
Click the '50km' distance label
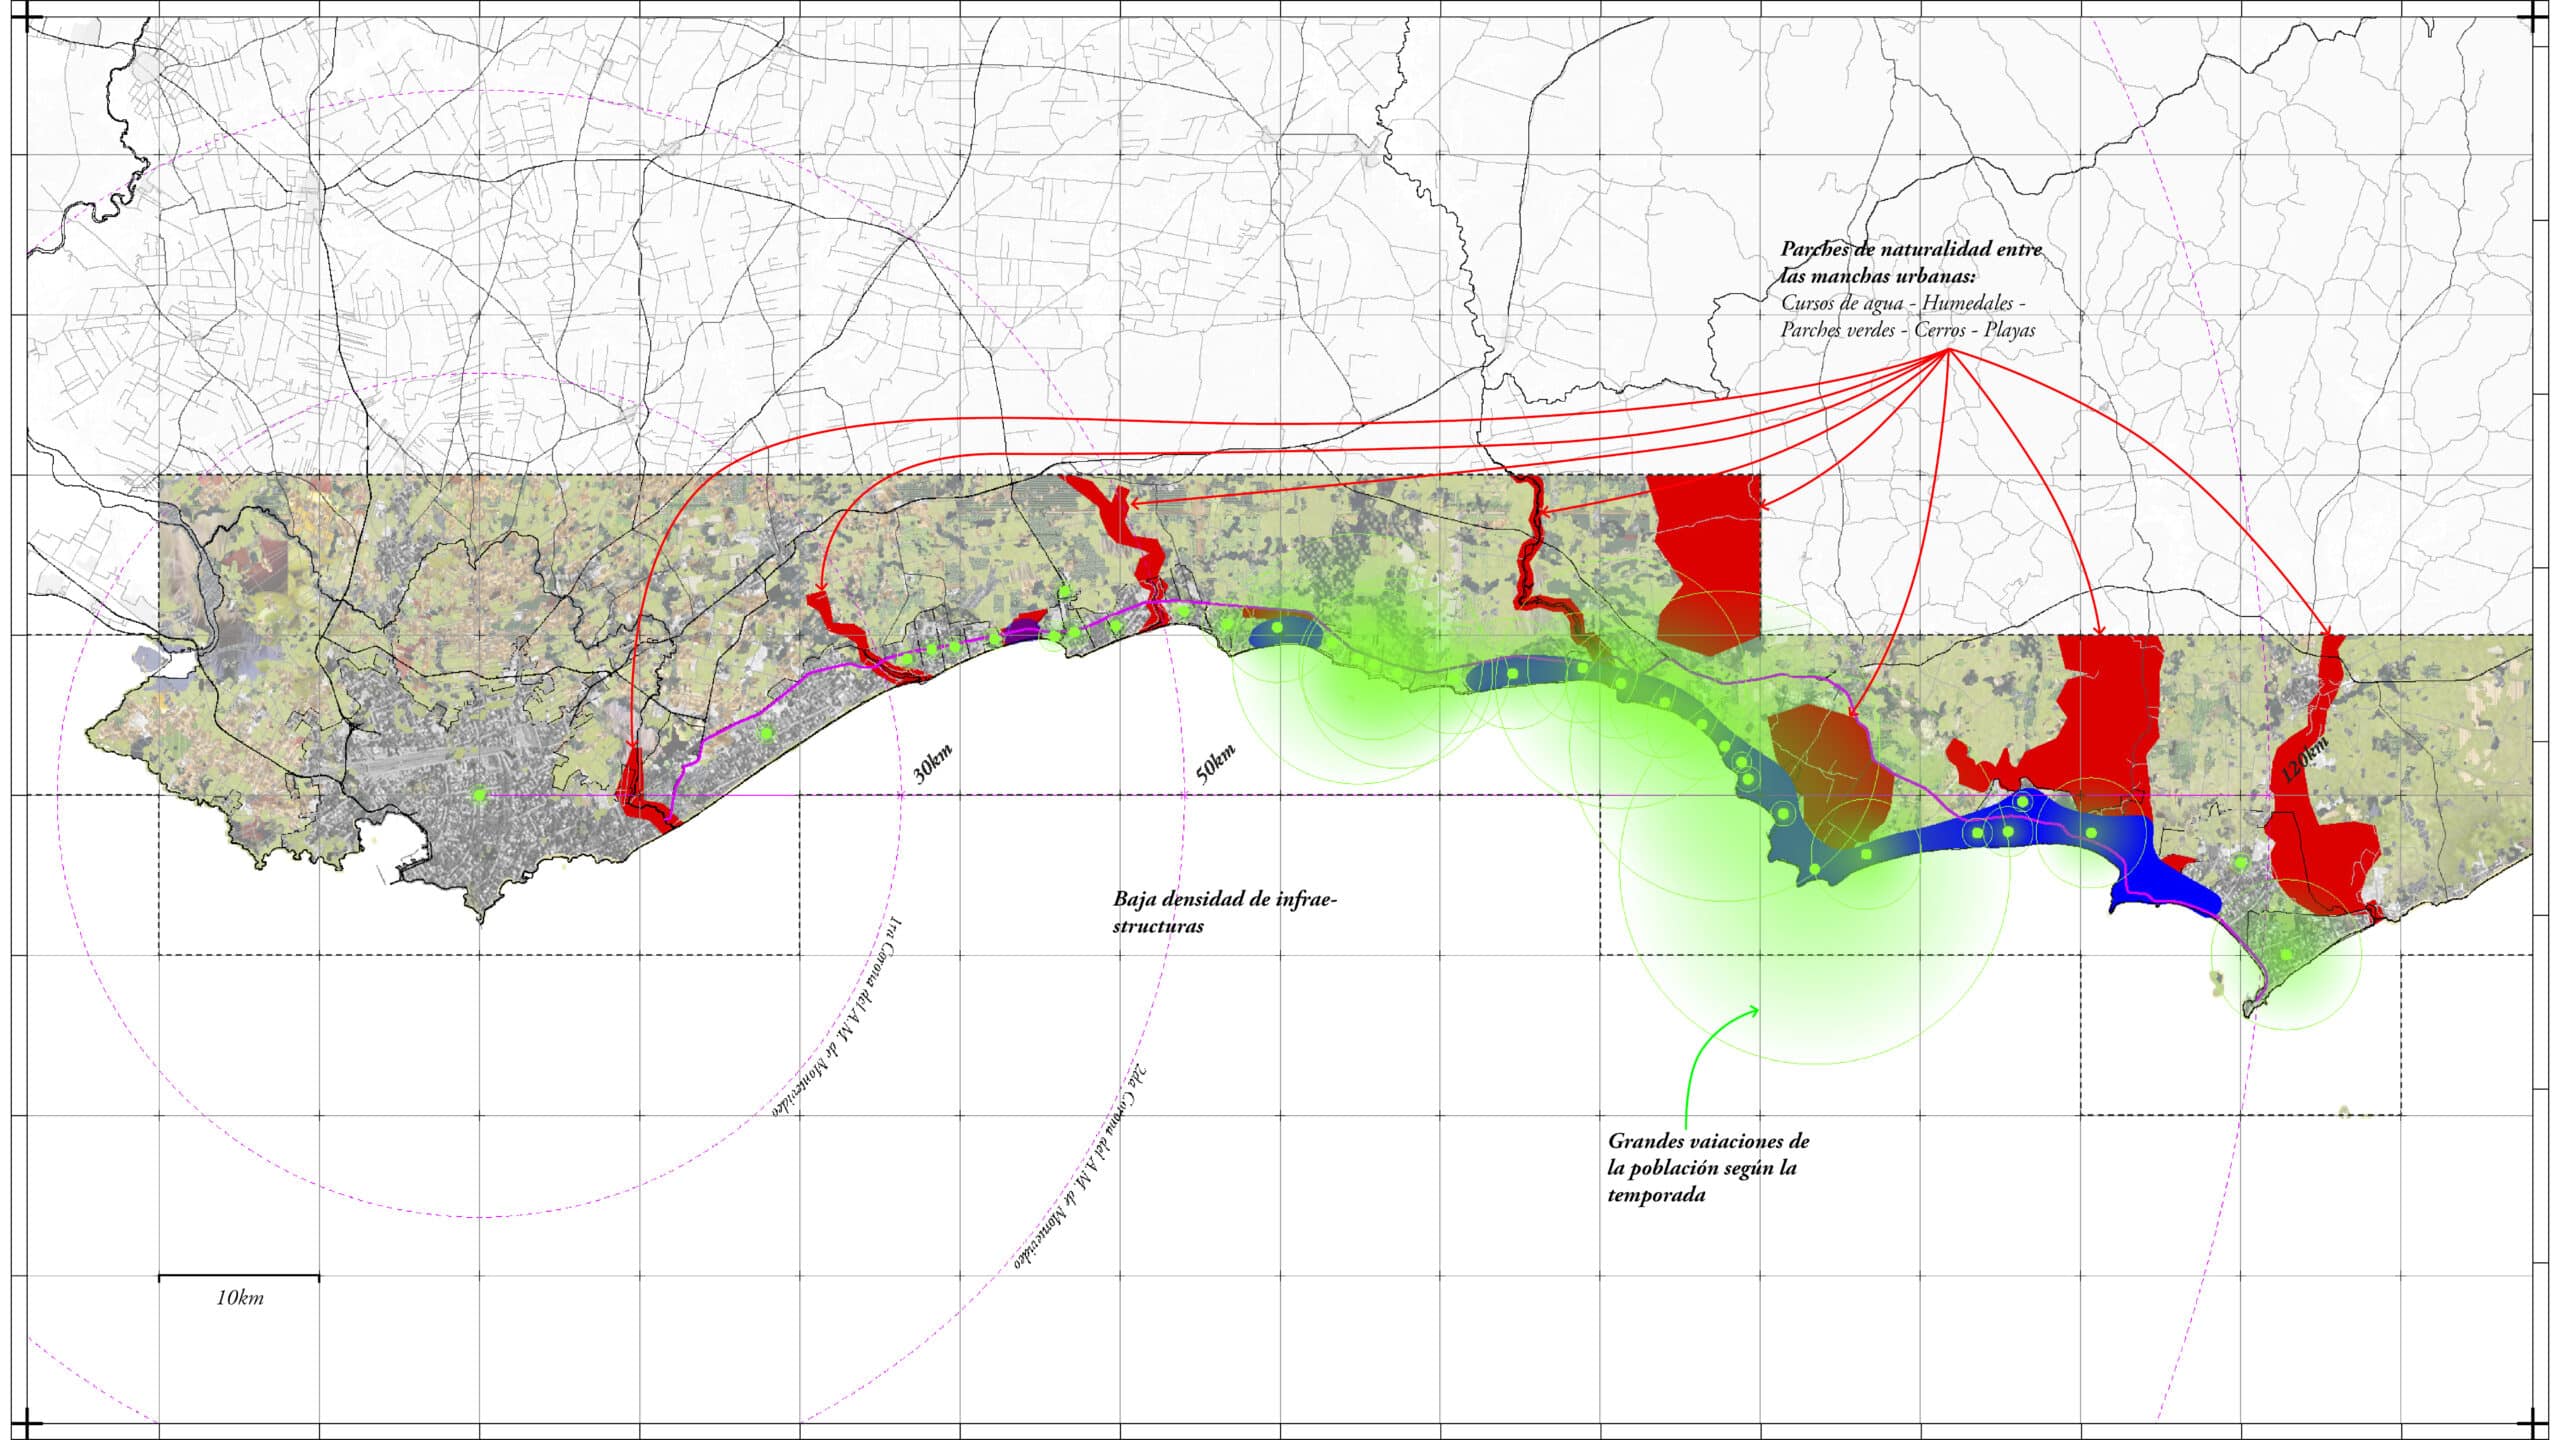click(x=1215, y=763)
